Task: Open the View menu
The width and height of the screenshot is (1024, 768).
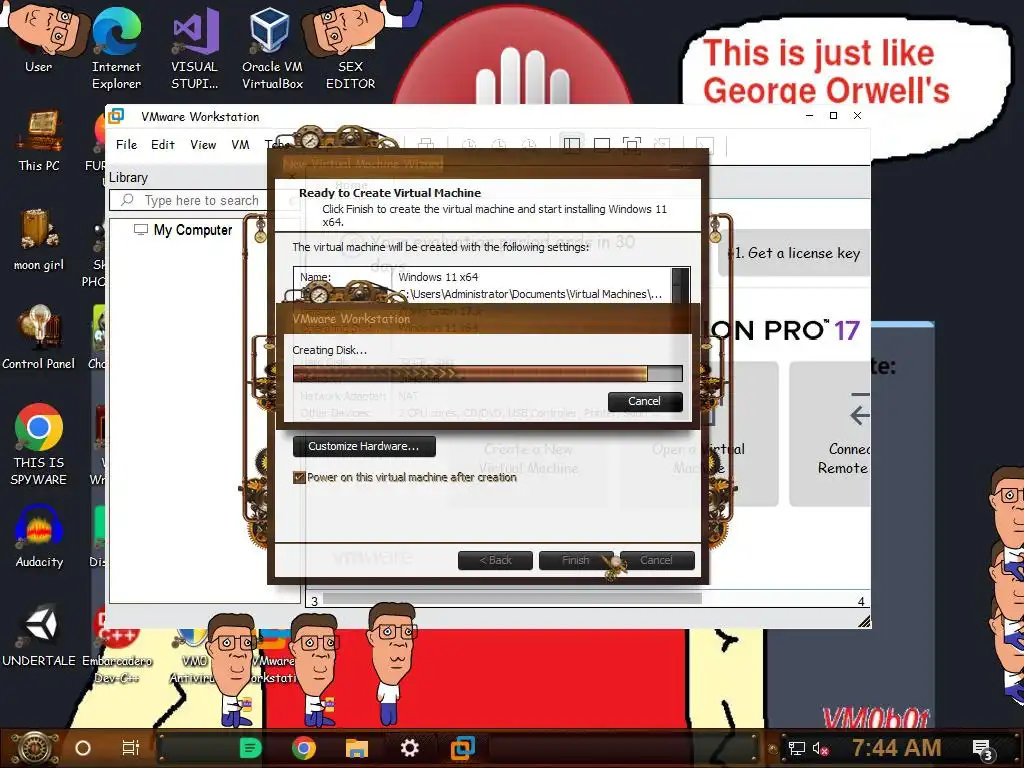Action: (x=203, y=144)
